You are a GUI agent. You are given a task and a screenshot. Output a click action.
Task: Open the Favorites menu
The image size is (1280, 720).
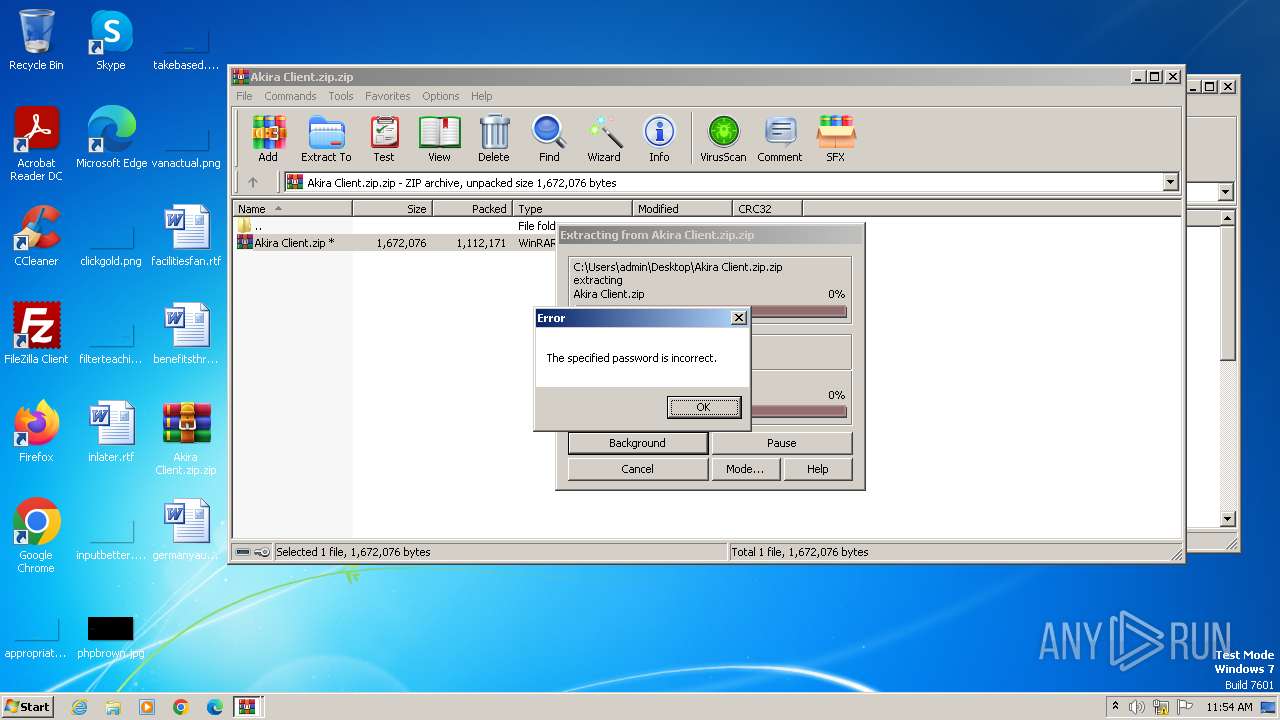pyautogui.click(x=387, y=96)
